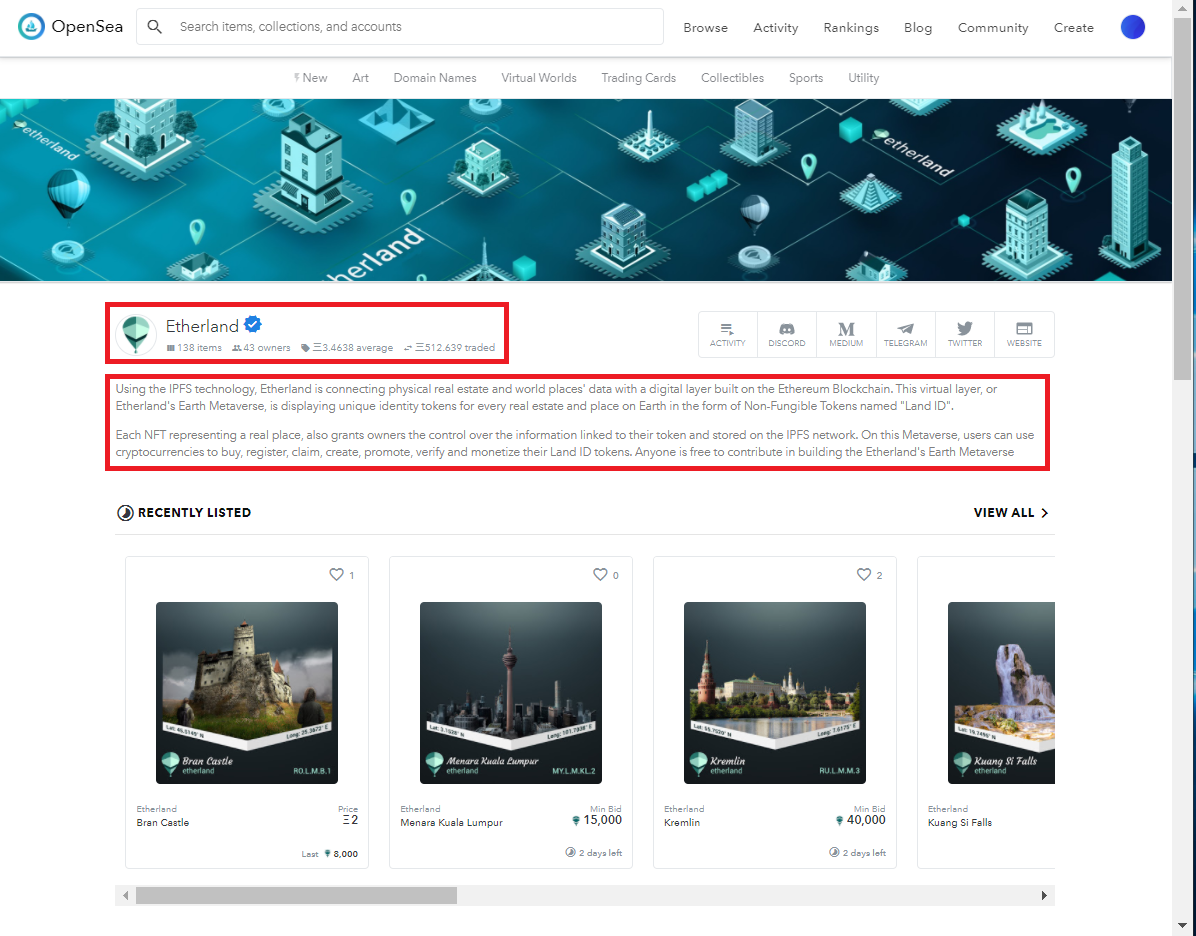1196x936 pixels.
Task: Open the Telegram link icon
Action: pos(905,334)
